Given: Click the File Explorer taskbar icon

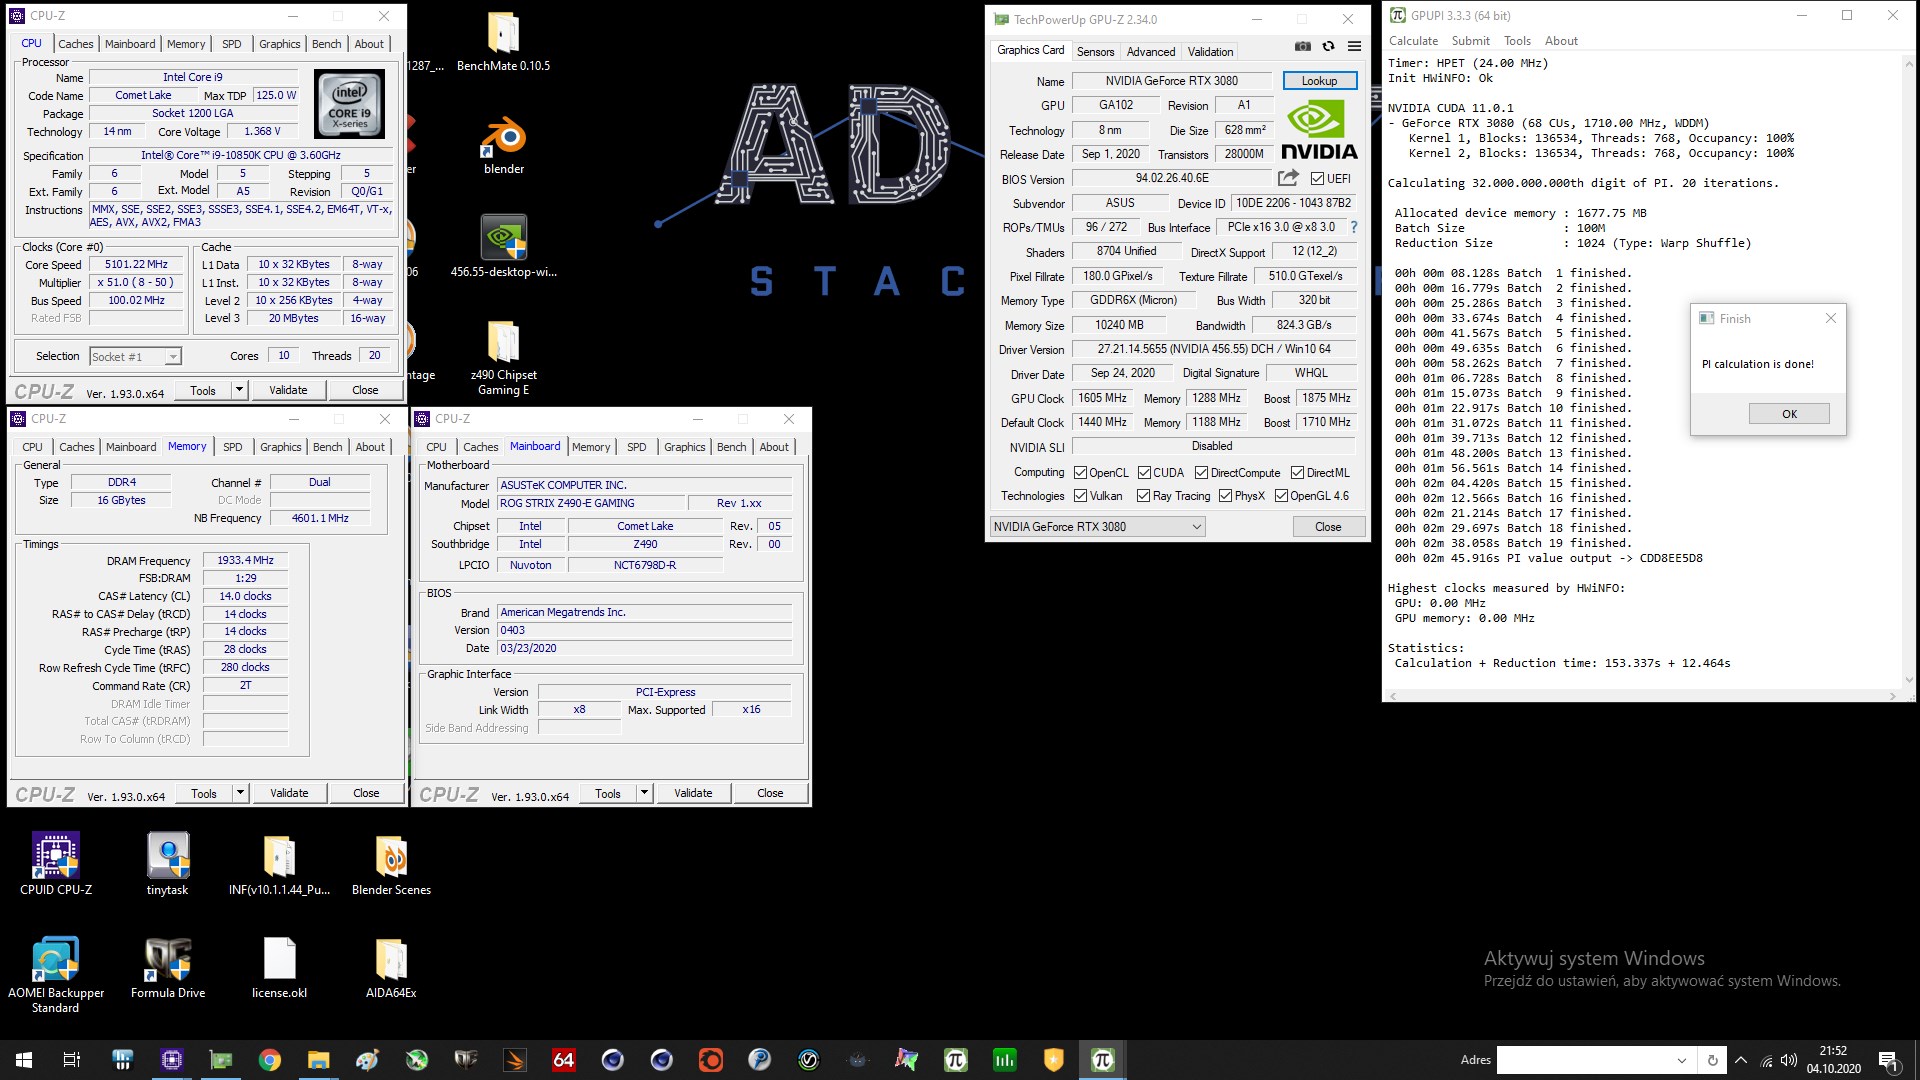Looking at the screenshot, I should coord(319,1060).
